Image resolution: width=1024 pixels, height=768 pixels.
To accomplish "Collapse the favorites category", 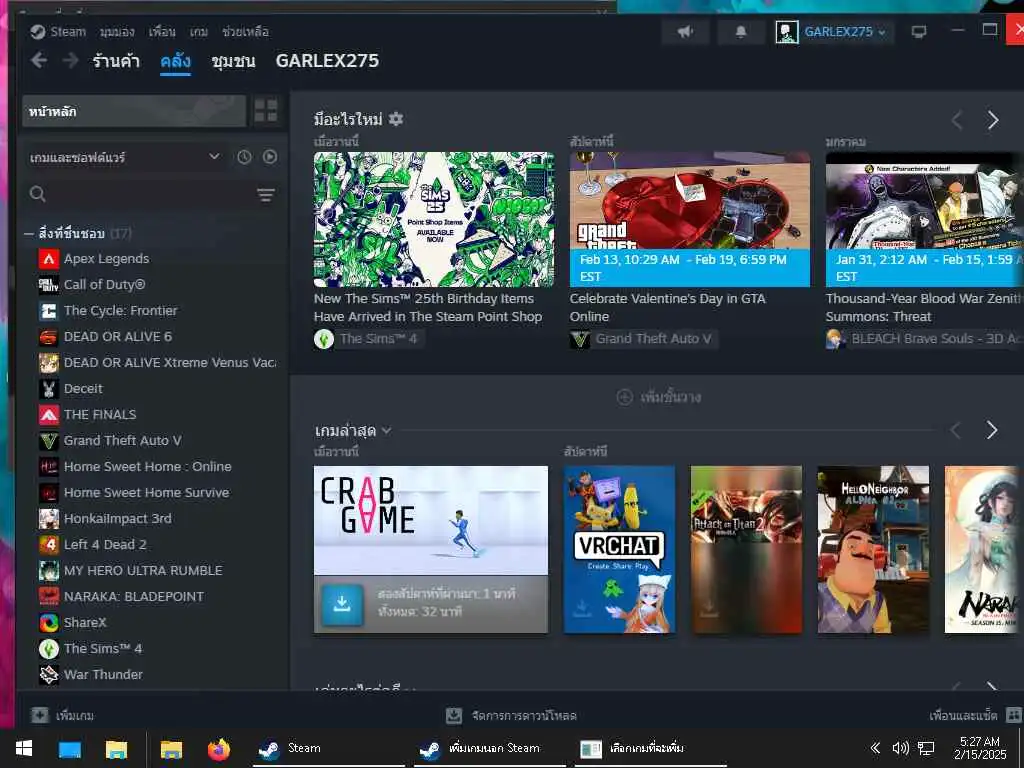I will tap(29, 233).
